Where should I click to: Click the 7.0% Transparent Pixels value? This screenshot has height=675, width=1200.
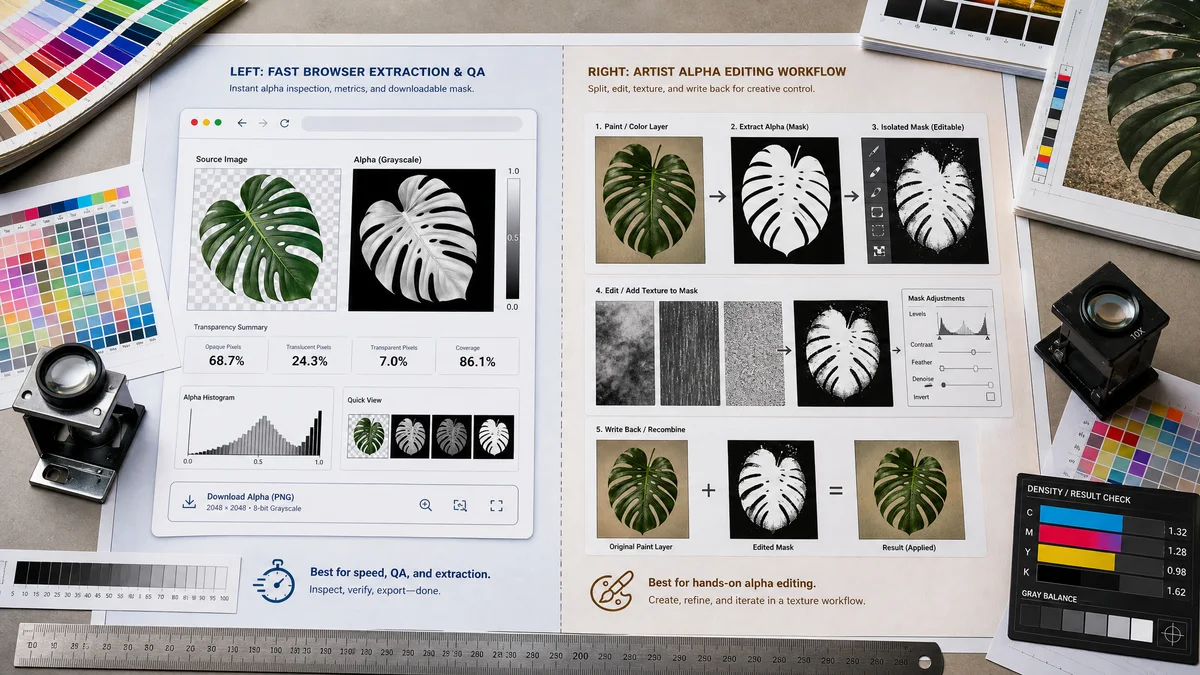(393, 361)
